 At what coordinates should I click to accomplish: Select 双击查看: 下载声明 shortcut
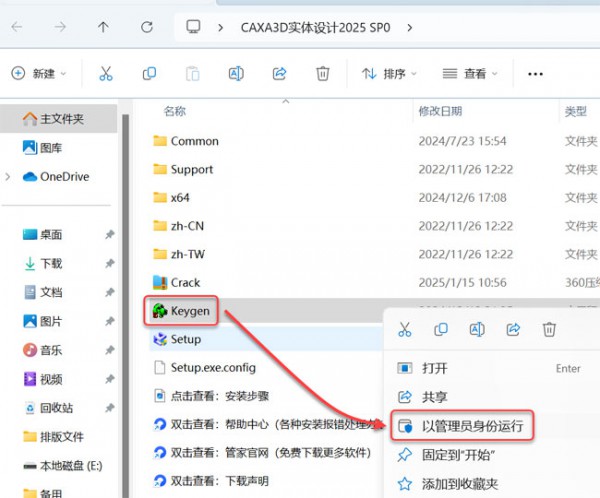point(211,481)
